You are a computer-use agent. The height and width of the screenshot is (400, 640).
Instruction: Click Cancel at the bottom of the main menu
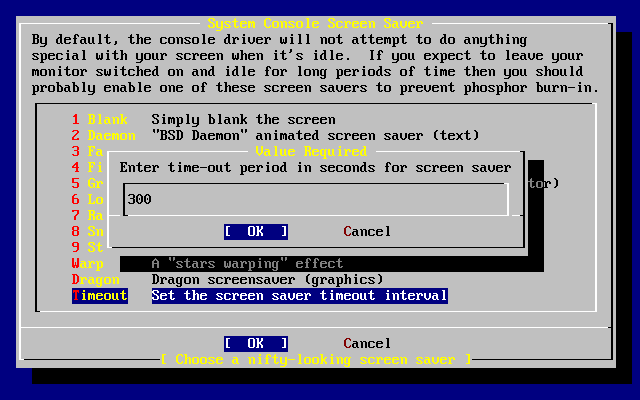click(x=367, y=344)
